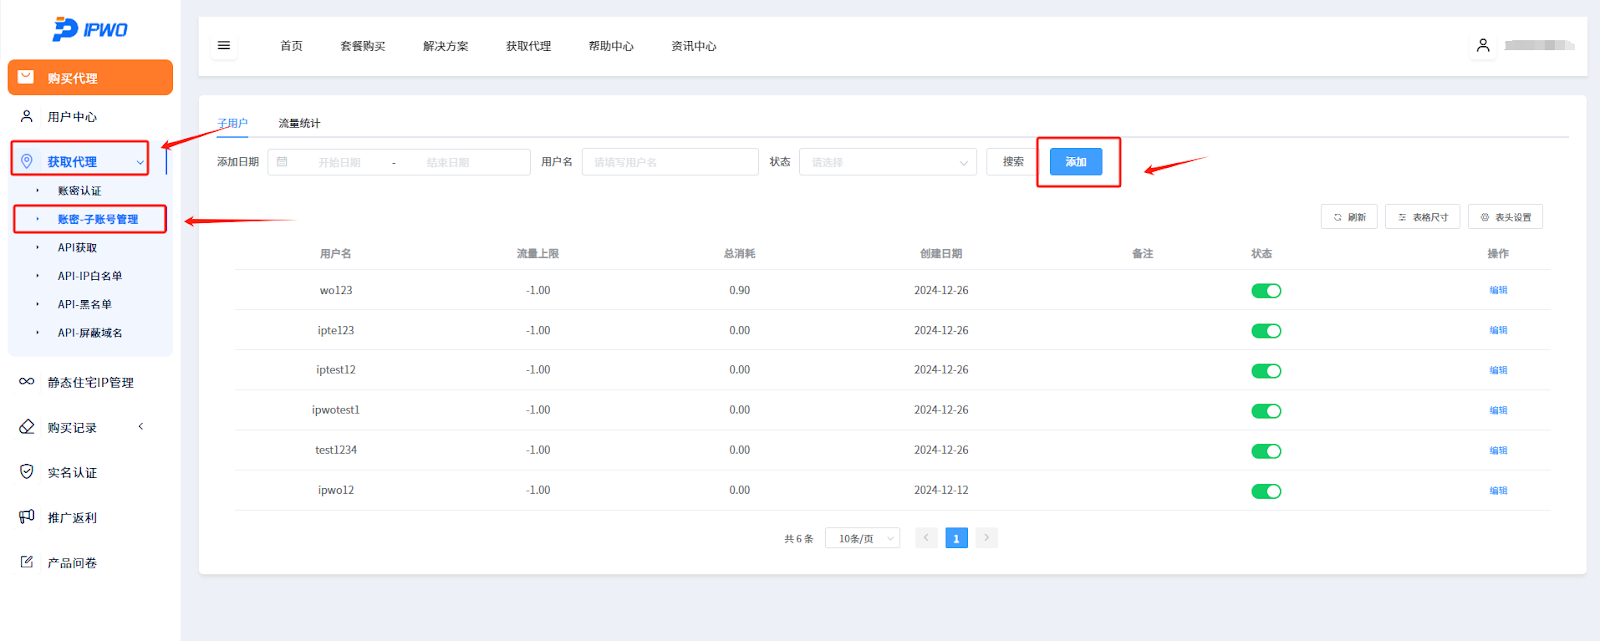Screen dimensions: 1600x641
Task: Open the 状态 select dropdown
Action: point(888,162)
